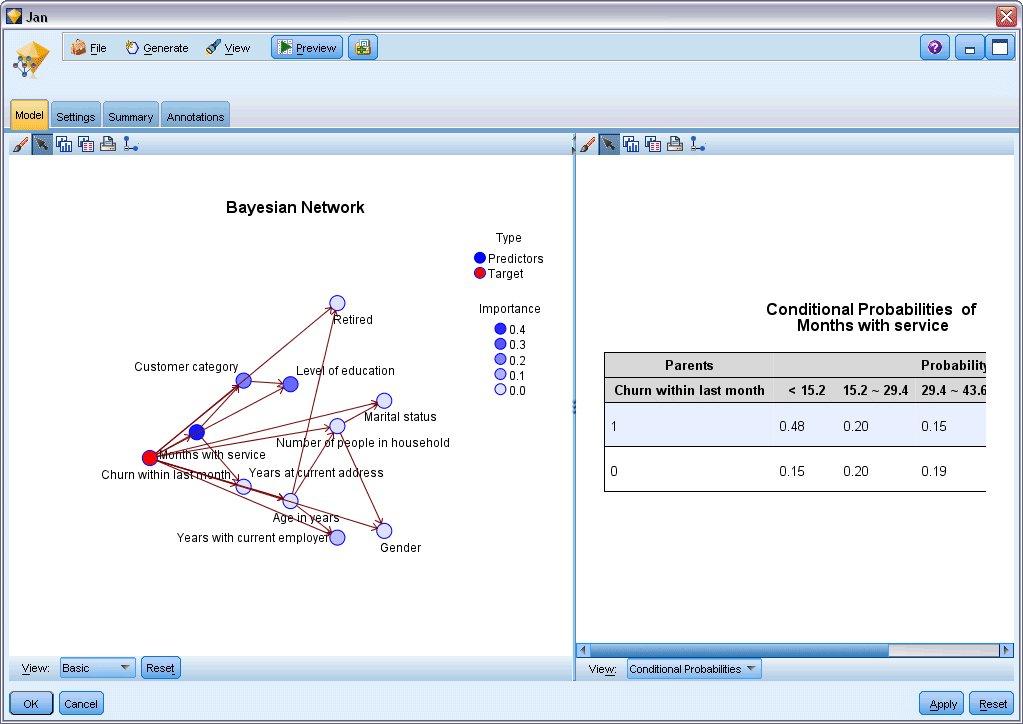The width and height of the screenshot is (1023, 724).
Task: Click the scrollbar right arrow under the table
Action: [1006, 650]
